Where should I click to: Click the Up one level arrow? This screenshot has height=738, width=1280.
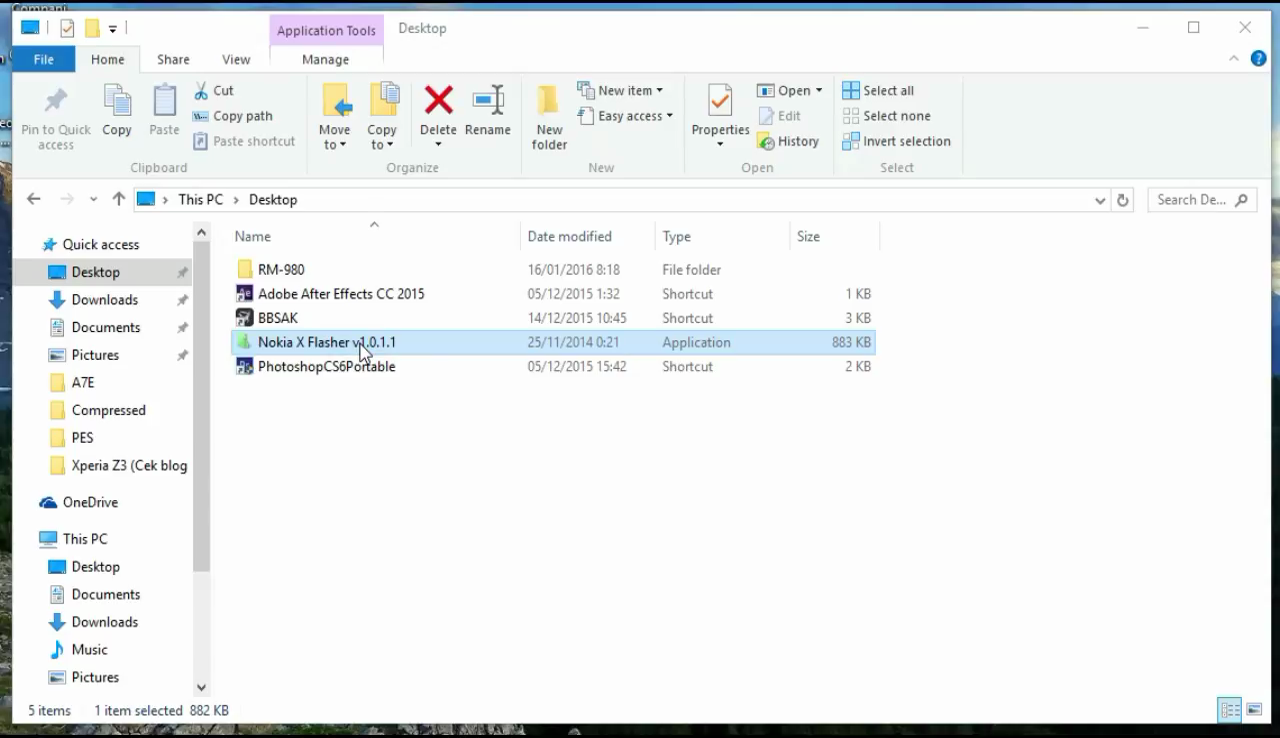tap(118, 199)
